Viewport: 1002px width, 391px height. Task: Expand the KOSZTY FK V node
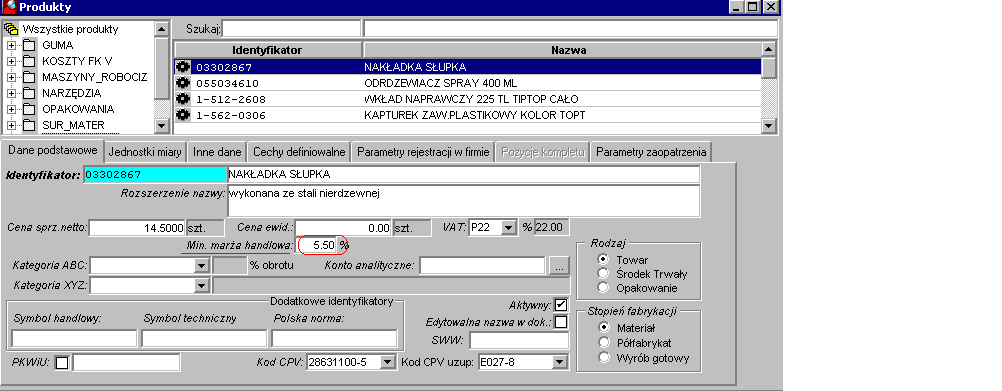pyautogui.click(x=11, y=61)
